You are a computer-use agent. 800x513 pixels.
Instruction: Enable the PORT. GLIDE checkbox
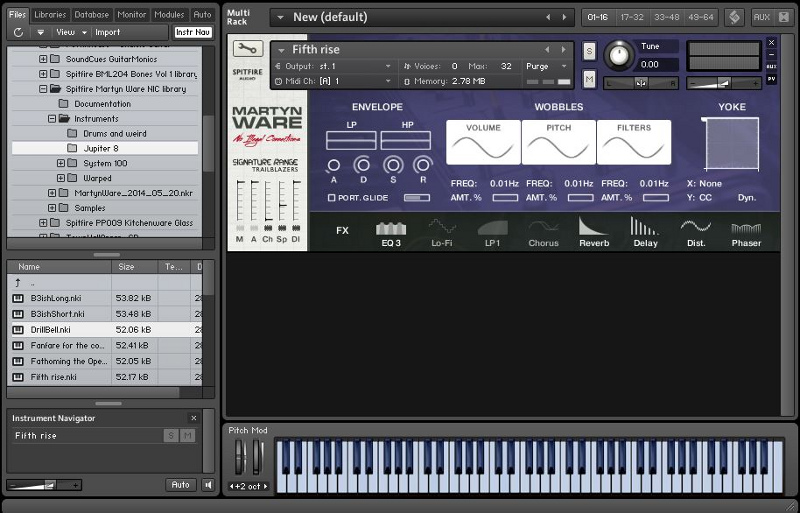(x=331, y=198)
